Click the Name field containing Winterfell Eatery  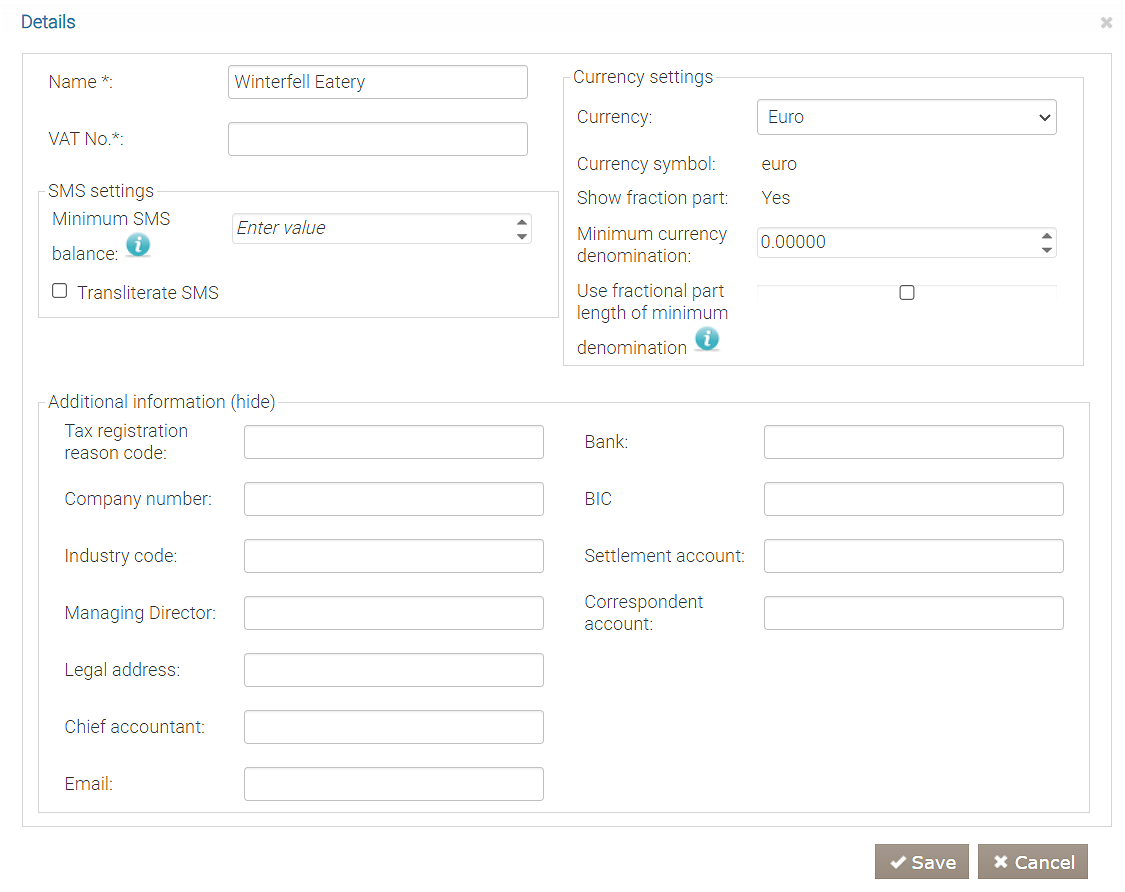coord(377,82)
